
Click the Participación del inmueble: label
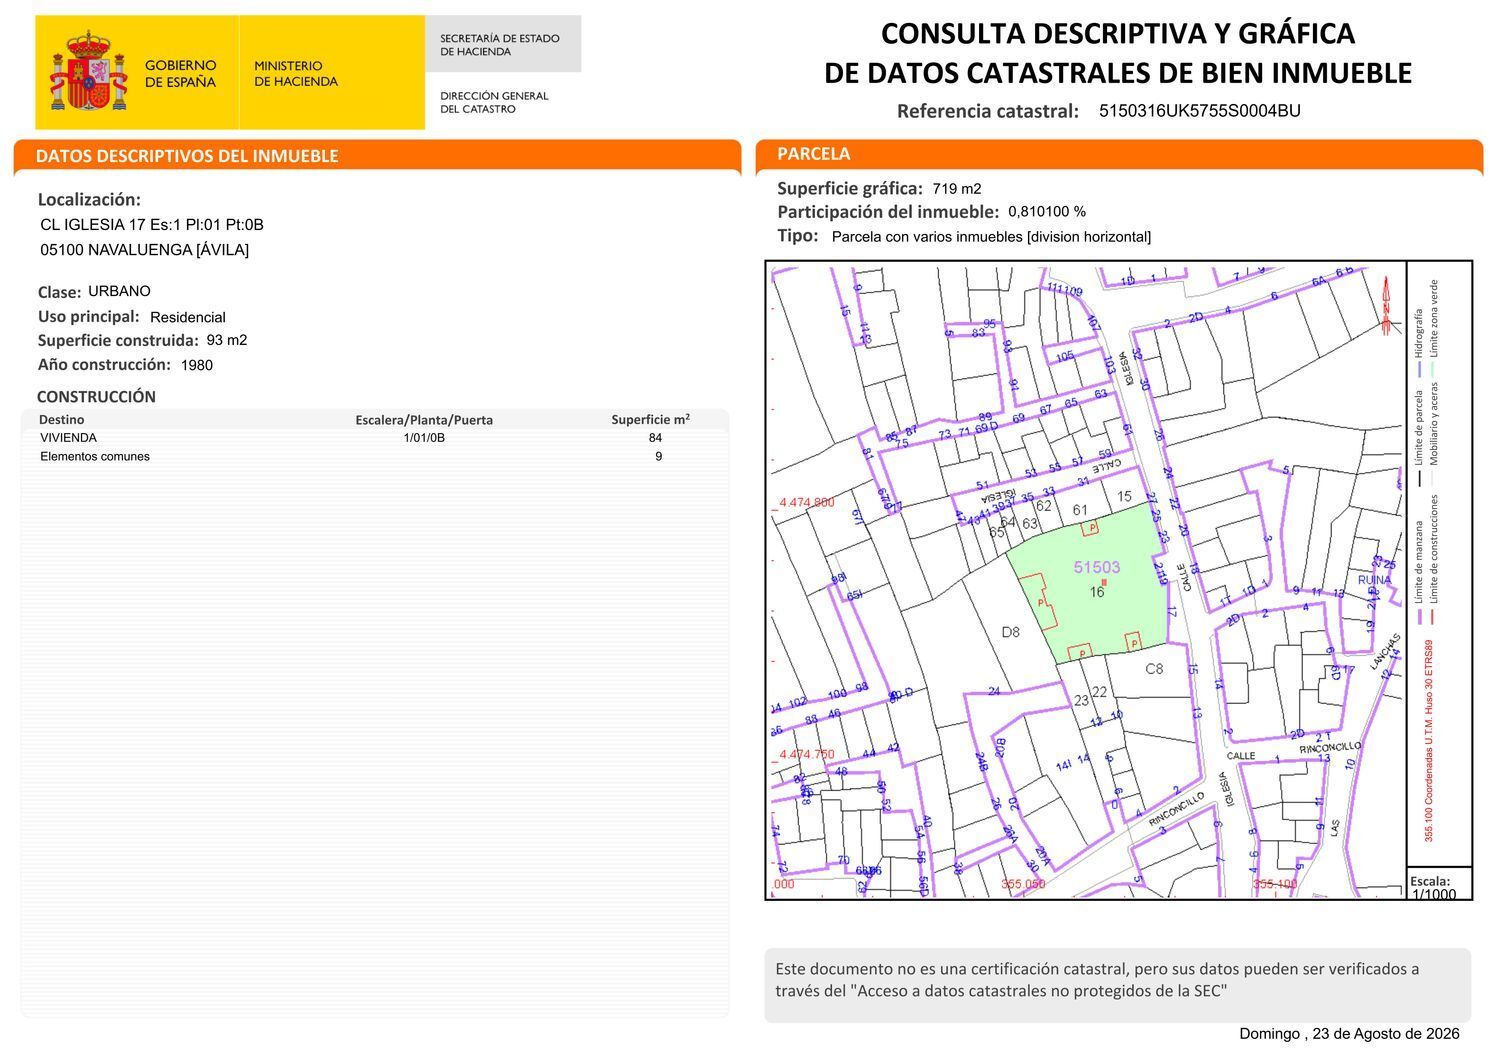(888, 212)
